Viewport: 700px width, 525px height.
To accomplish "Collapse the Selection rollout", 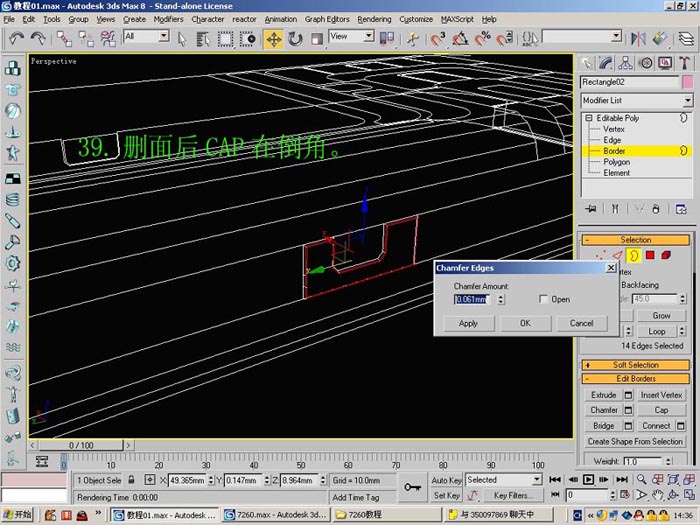I will (636, 240).
